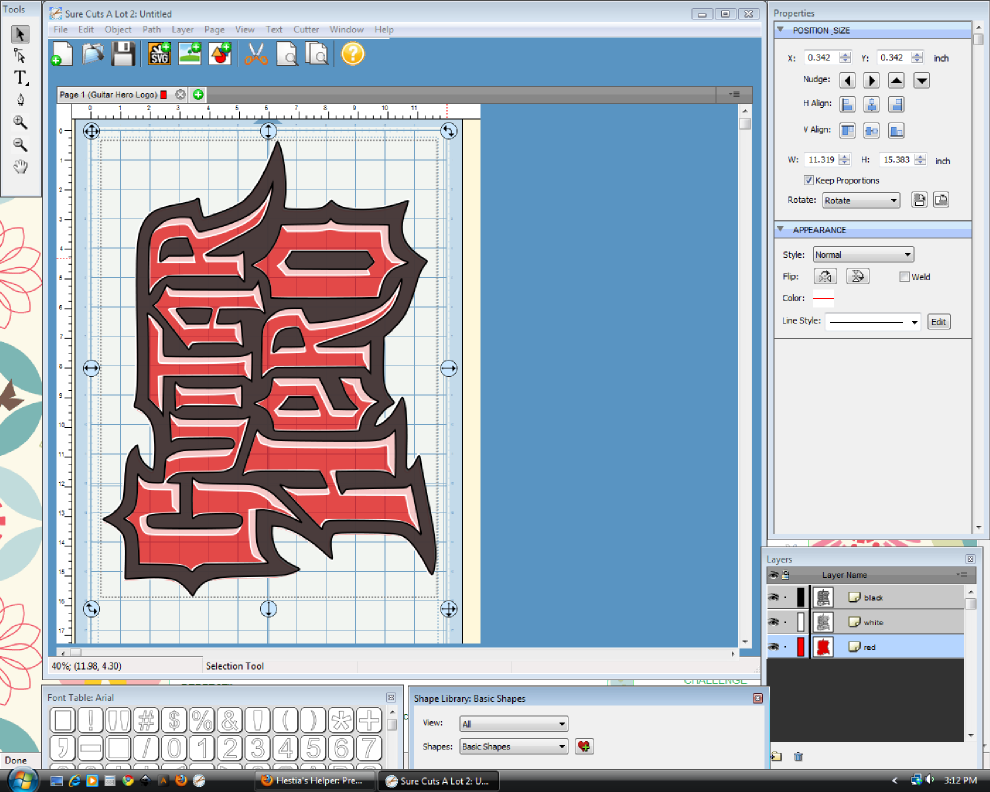This screenshot has width=990, height=792.
Task: Import an SVG file
Action: point(159,54)
